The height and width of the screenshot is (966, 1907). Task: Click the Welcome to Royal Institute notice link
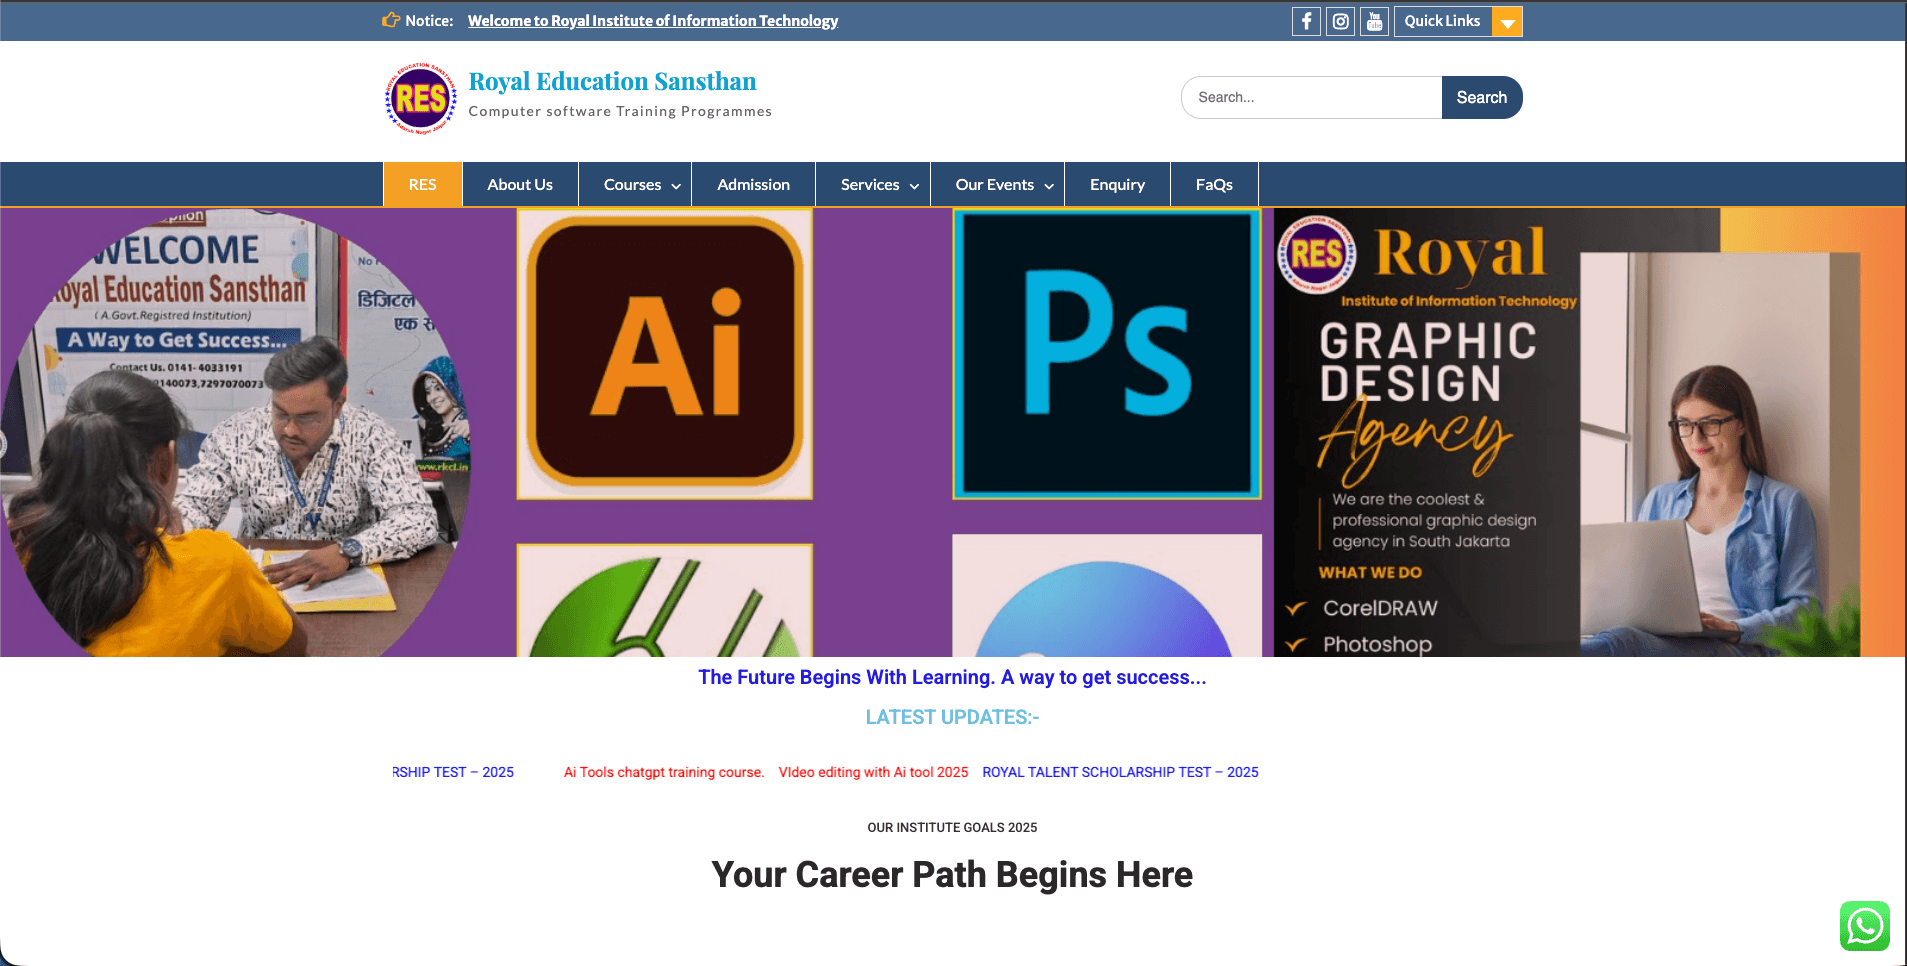[x=653, y=21]
